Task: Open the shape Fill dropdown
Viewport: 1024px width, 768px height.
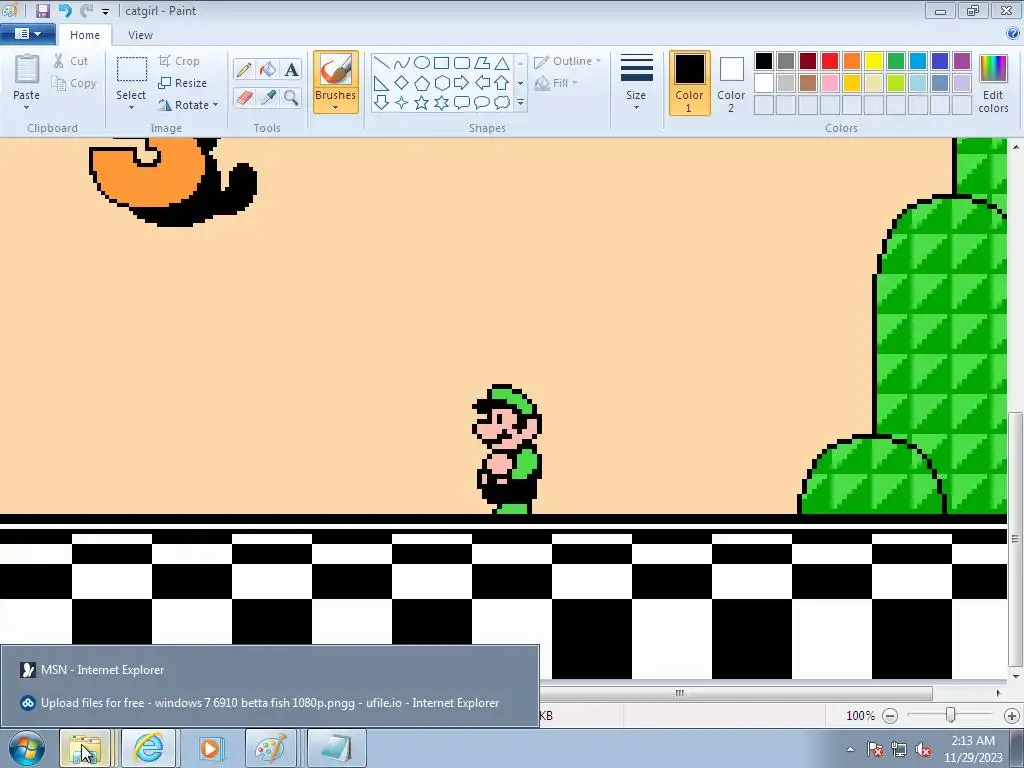Action: (x=556, y=83)
